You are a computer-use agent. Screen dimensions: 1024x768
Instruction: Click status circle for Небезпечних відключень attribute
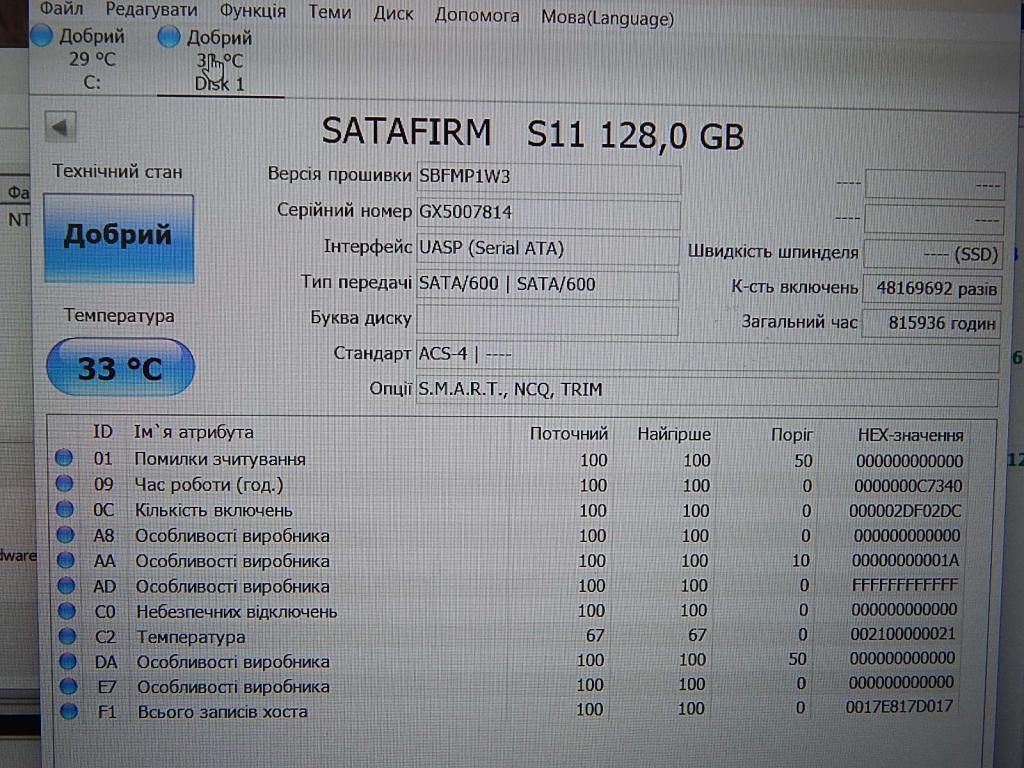(66, 611)
